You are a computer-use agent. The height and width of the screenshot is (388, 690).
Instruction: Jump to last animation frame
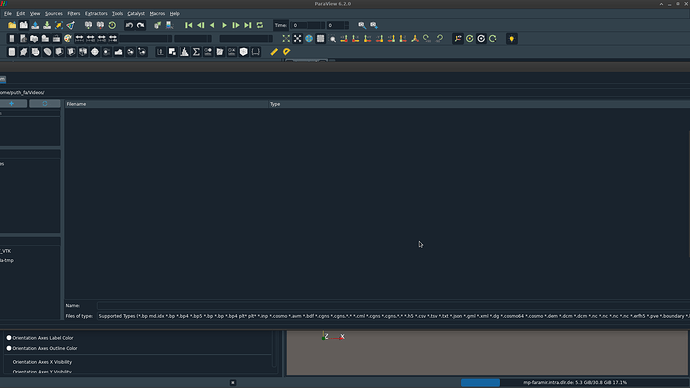[248, 25]
